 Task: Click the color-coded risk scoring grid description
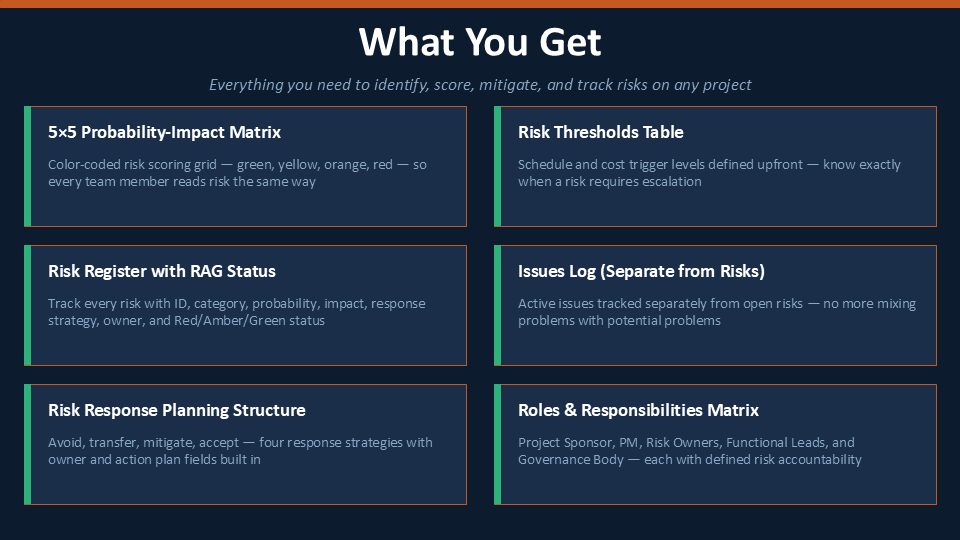tap(238, 173)
